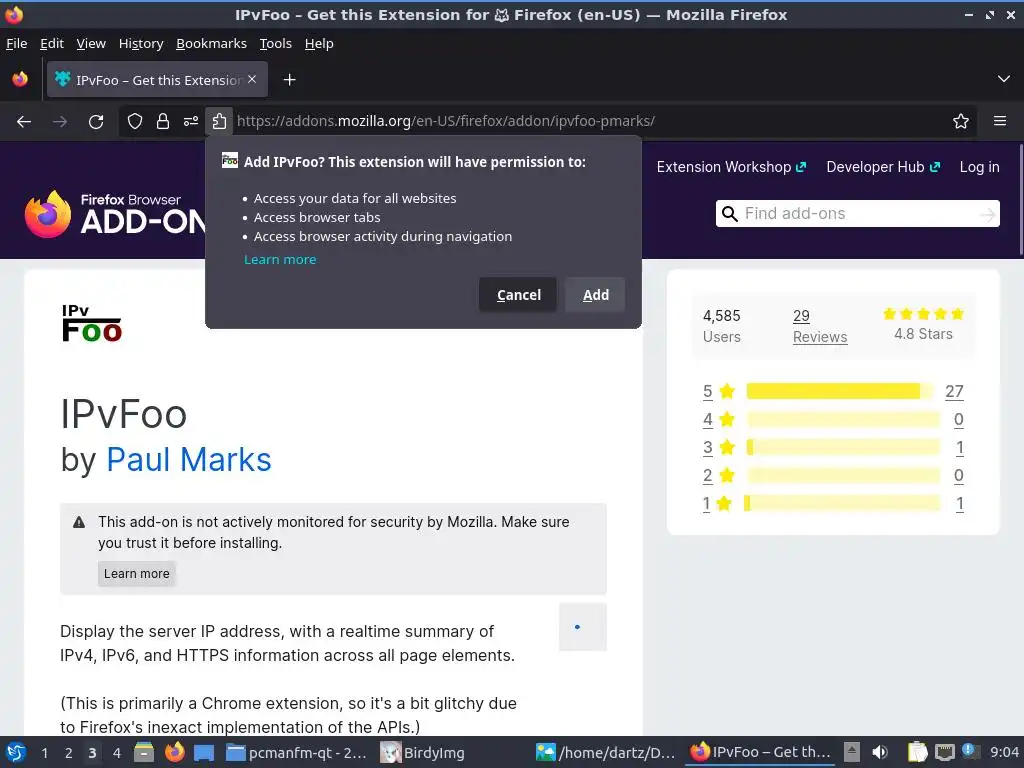The height and width of the screenshot is (768, 1024).
Task: Click extension puzzle icon in address bar
Action: pyautogui.click(x=219, y=121)
